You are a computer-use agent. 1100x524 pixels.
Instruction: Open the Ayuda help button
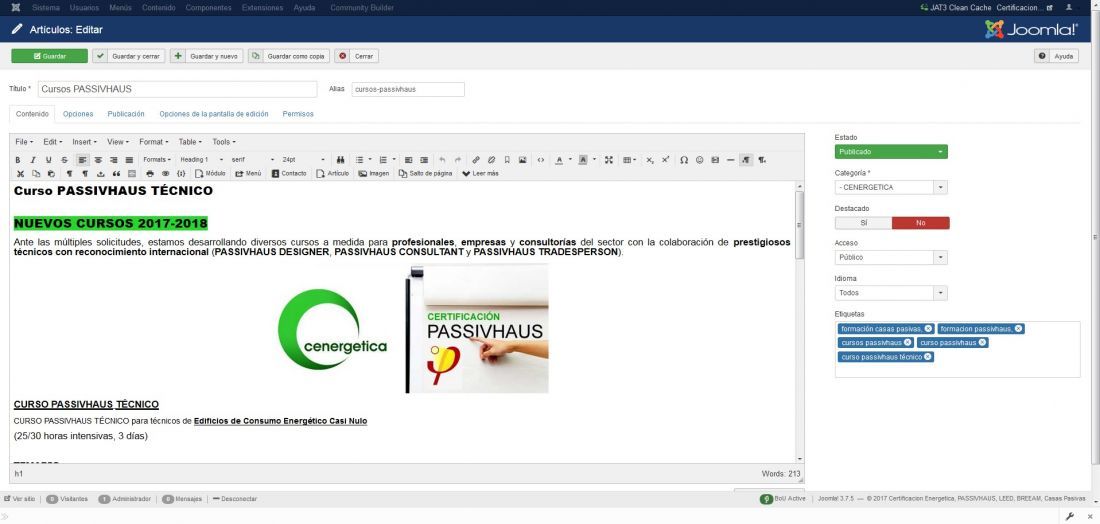tap(1057, 56)
